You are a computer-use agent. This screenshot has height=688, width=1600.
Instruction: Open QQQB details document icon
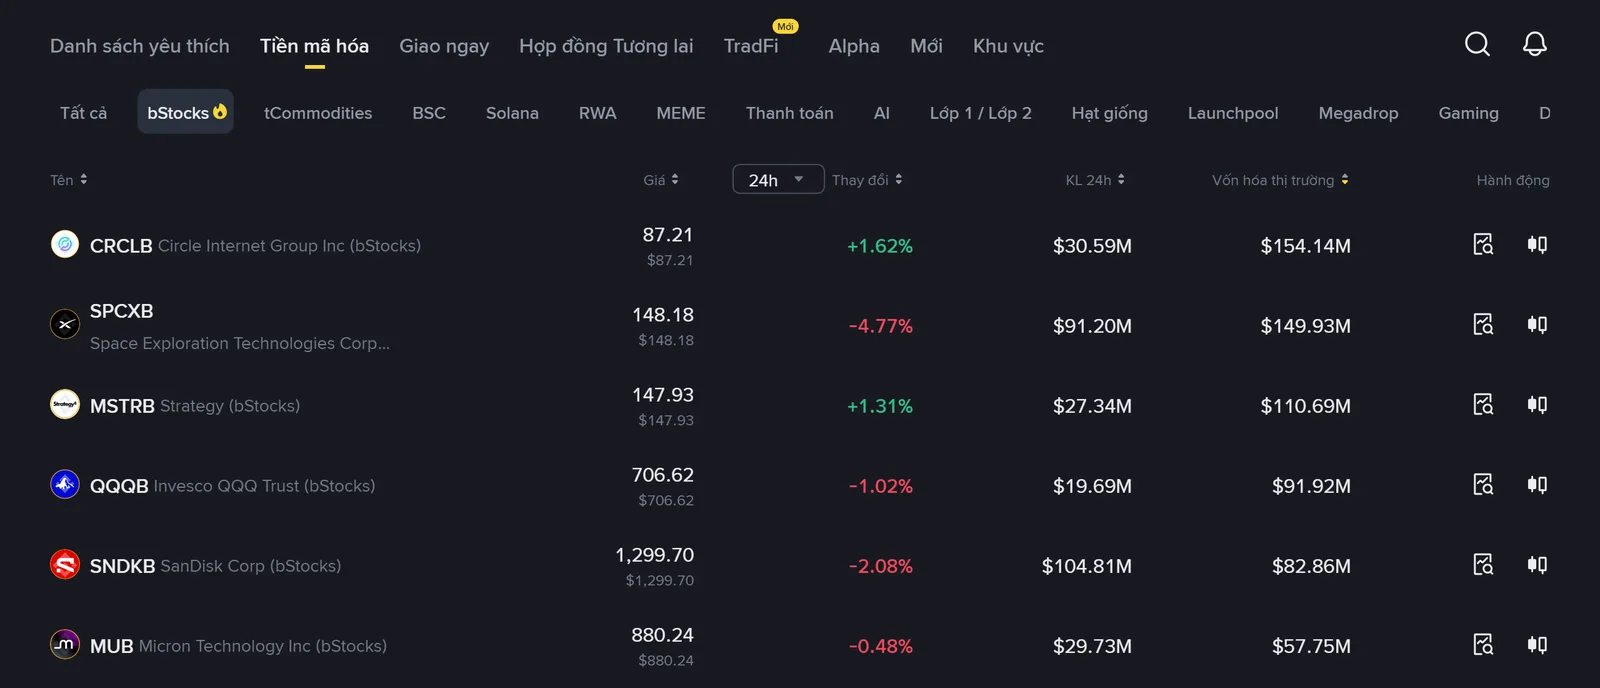[x=1483, y=485]
